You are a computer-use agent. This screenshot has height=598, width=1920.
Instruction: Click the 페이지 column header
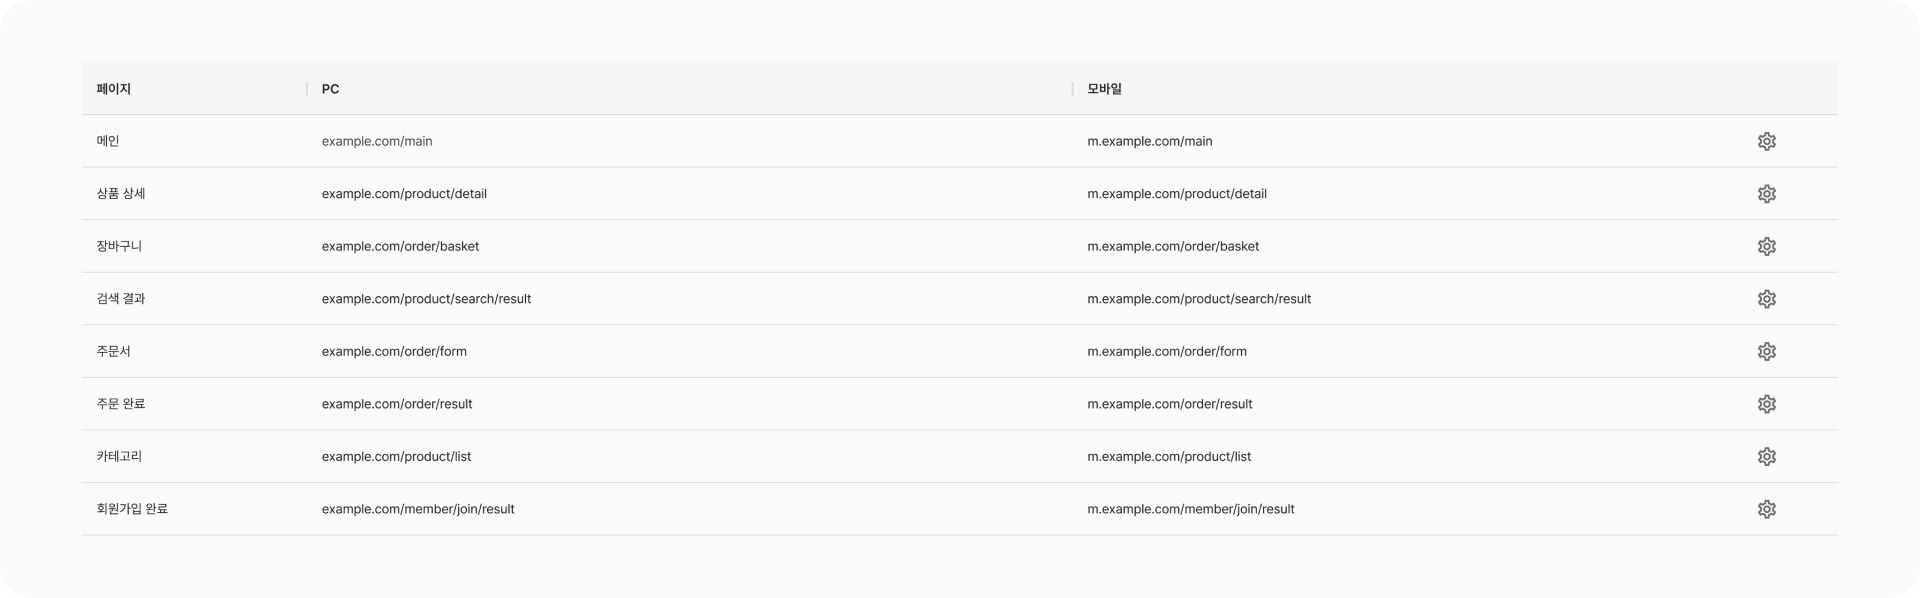[x=114, y=89]
